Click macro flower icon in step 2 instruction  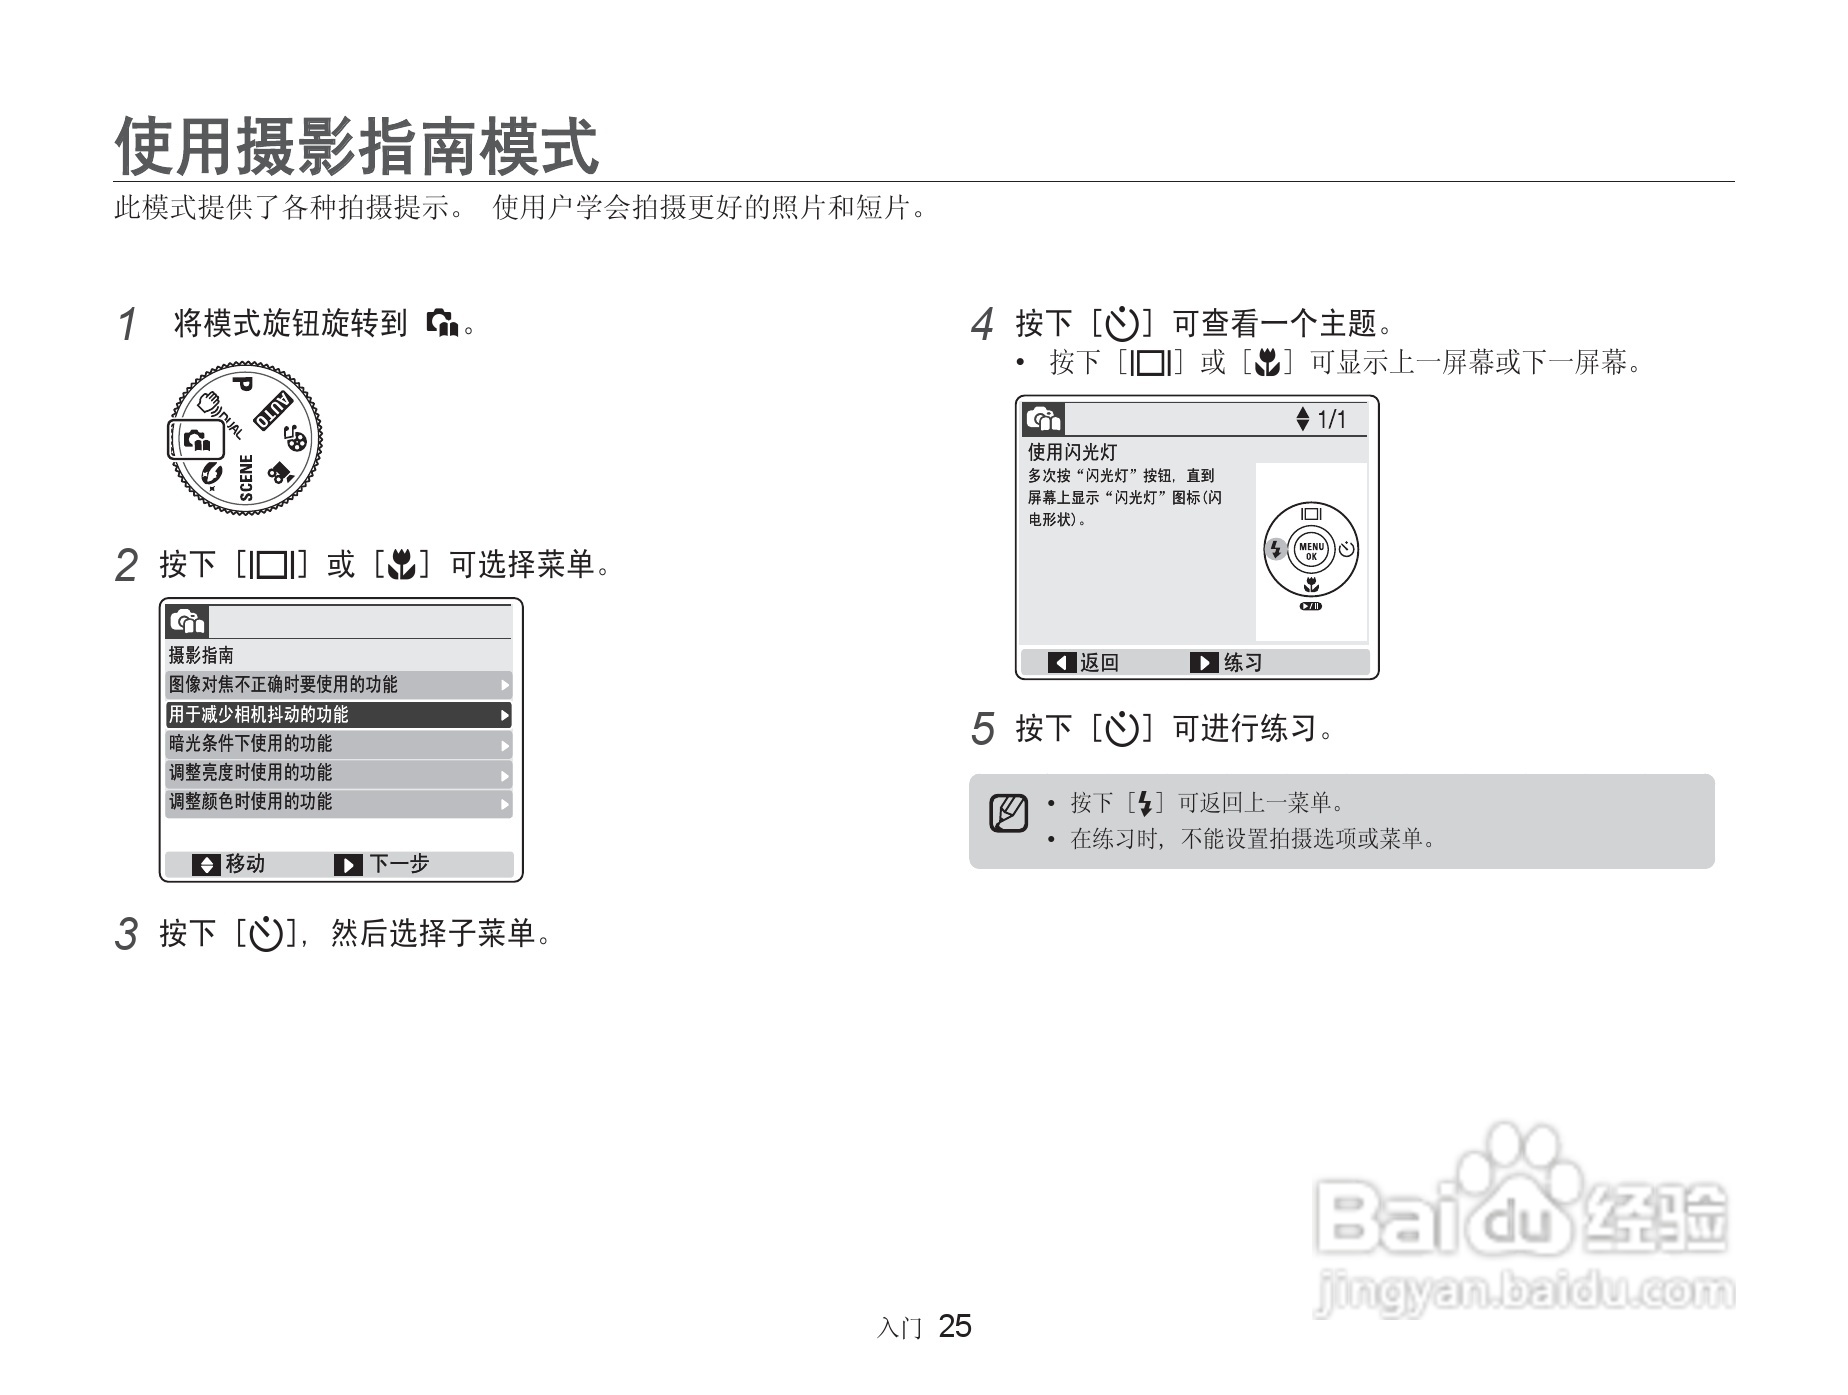point(400,565)
